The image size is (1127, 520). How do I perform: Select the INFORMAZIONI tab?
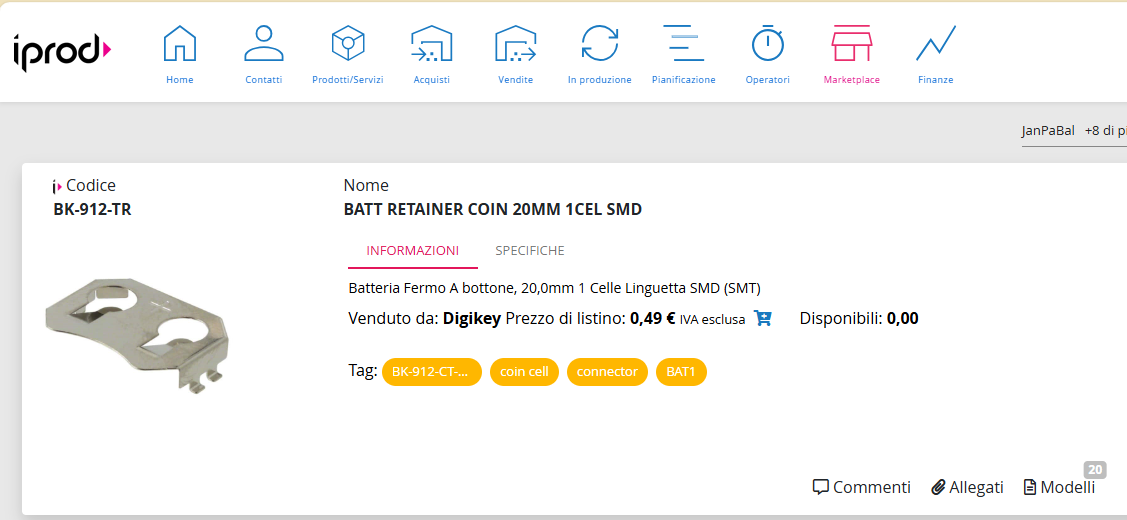(413, 251)
